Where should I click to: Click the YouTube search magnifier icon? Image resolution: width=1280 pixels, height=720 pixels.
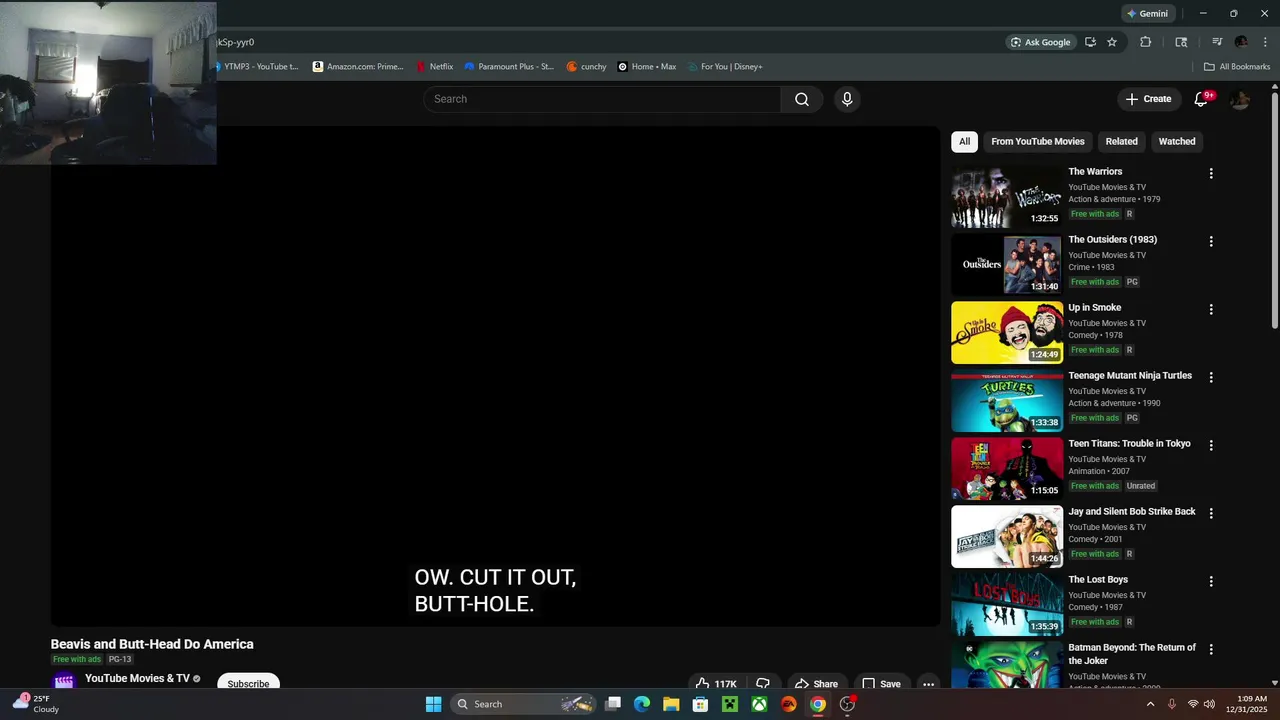(x=802, y=99)
